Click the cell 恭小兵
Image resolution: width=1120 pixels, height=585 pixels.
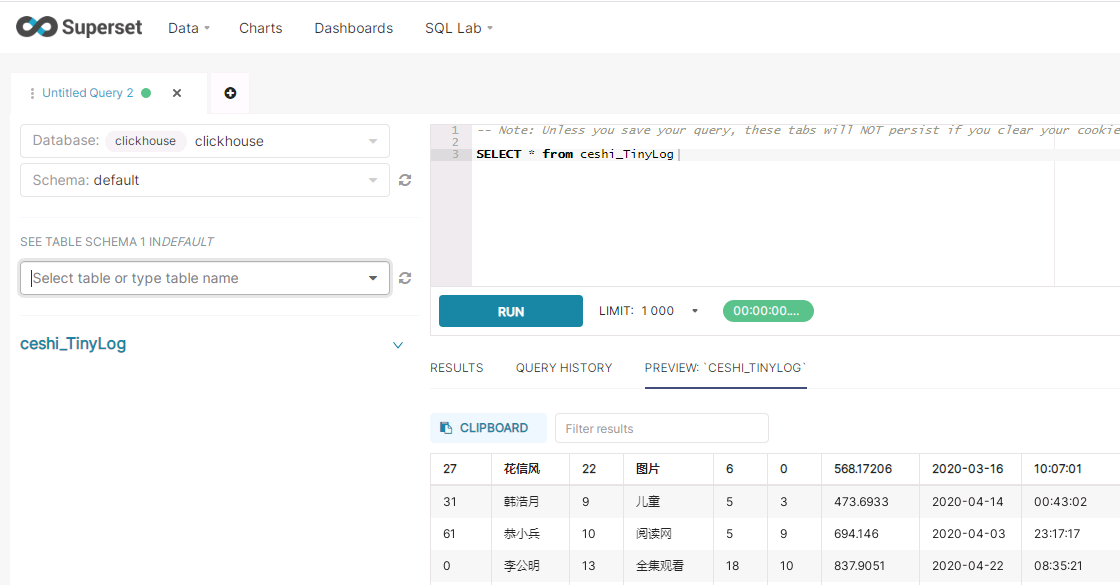tap(530, 534)
